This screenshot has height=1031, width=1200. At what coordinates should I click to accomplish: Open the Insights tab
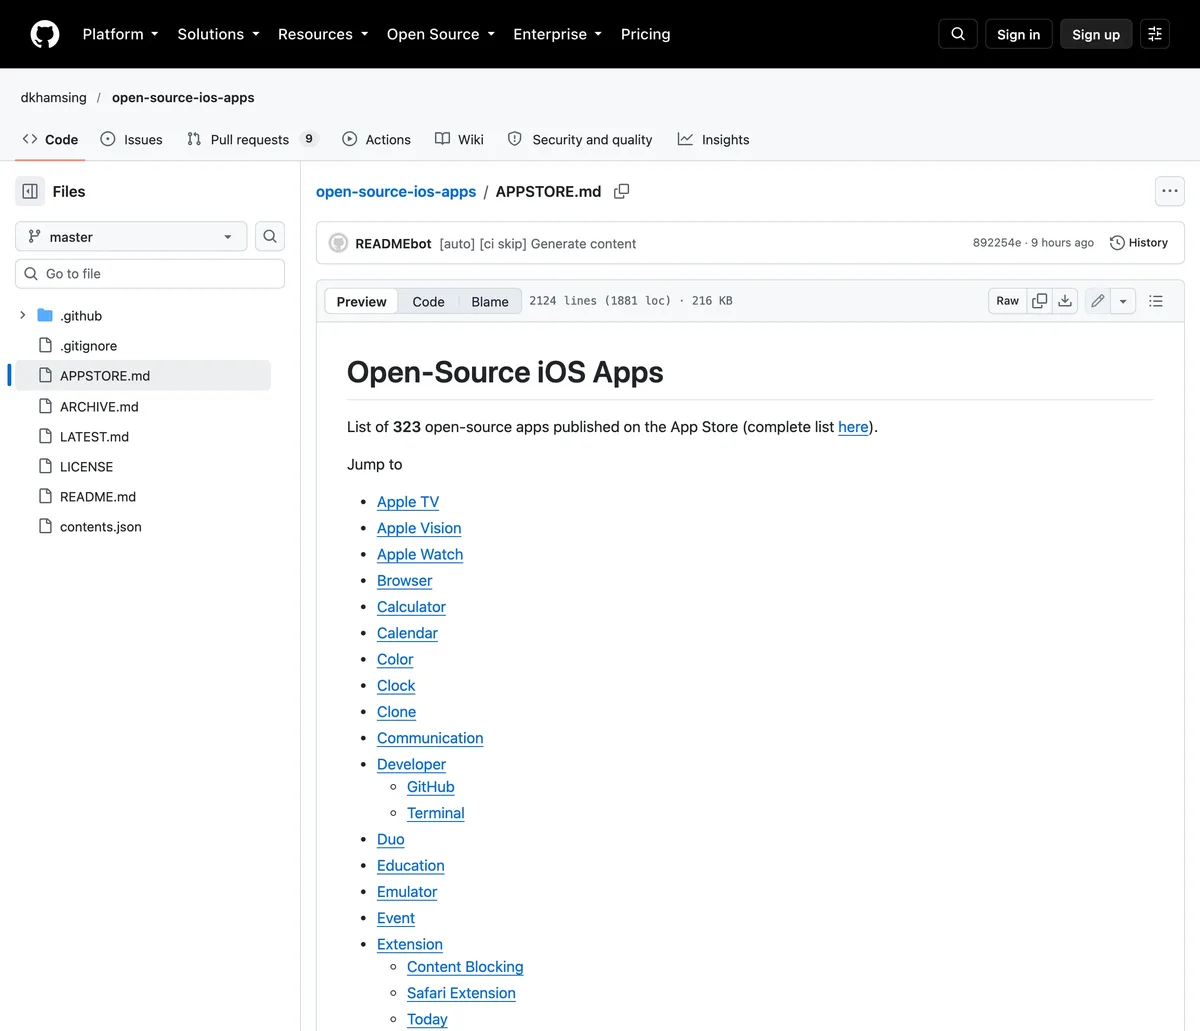click(x=713, y=140)
